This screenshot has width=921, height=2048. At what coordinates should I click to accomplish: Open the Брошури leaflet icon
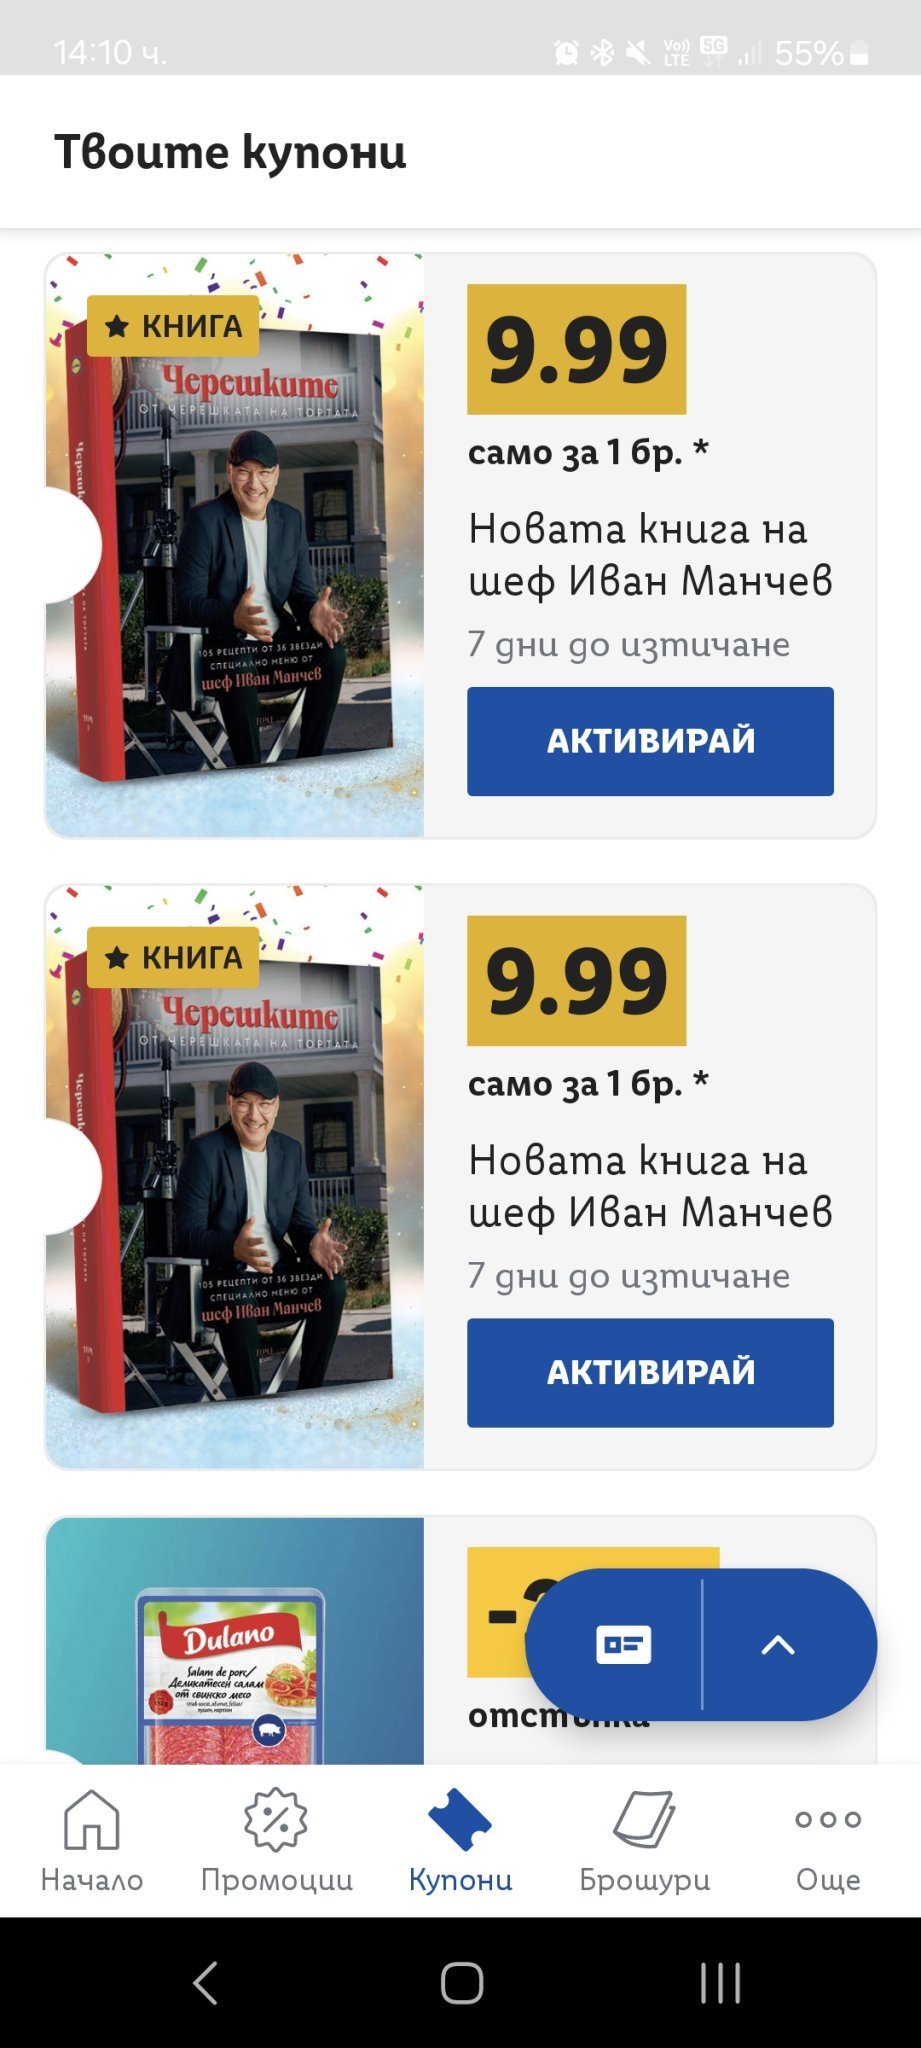click(644, 1819)
